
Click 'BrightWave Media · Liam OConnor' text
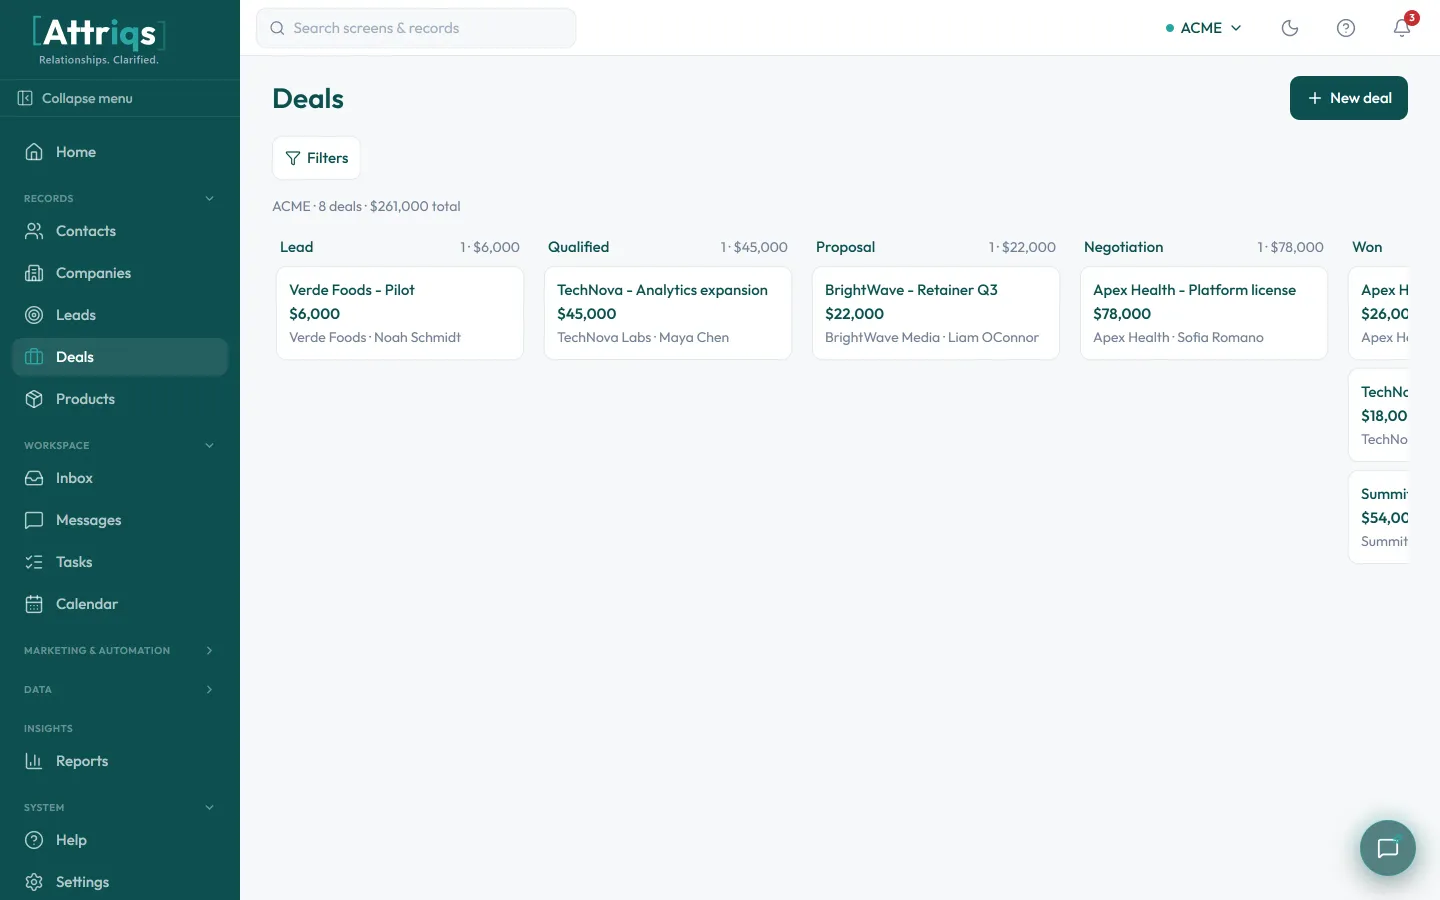(x=932, y=338)
